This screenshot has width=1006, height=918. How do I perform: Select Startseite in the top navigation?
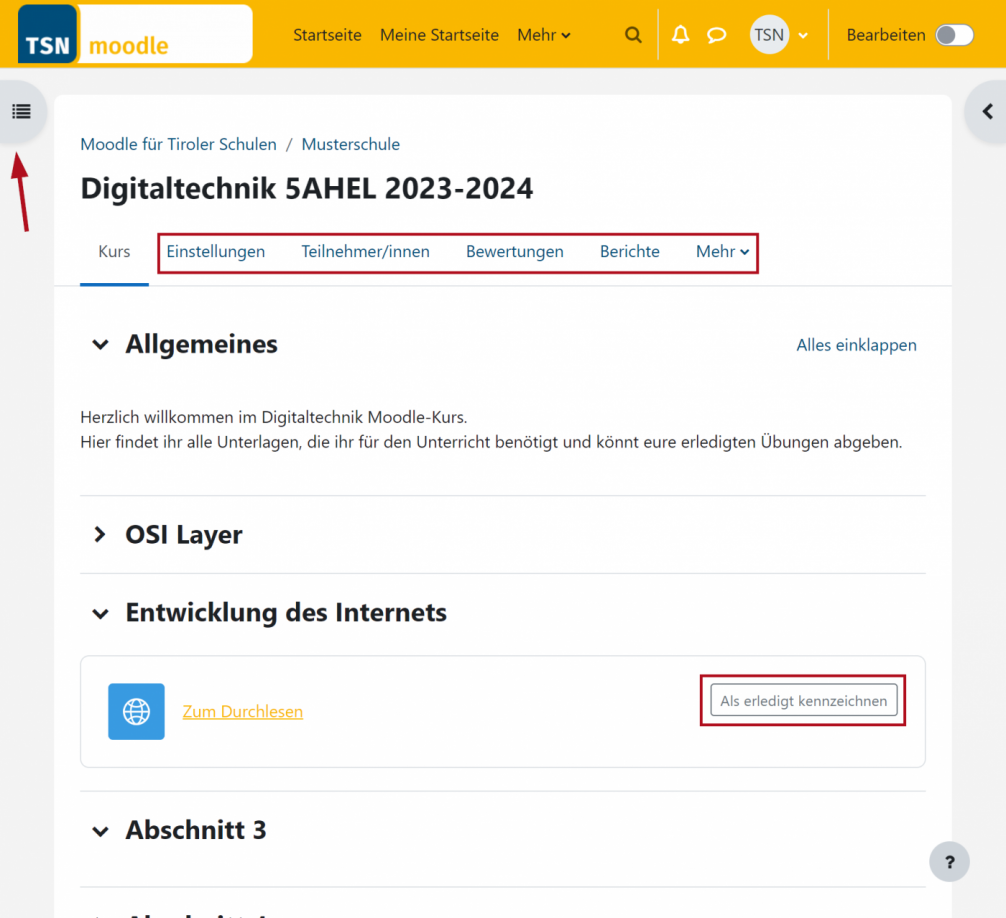point(327,34)
